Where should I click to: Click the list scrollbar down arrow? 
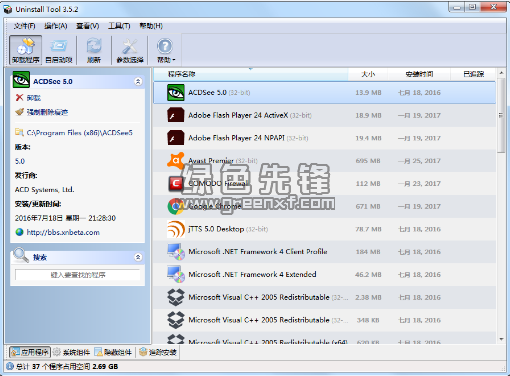[501, 339]
